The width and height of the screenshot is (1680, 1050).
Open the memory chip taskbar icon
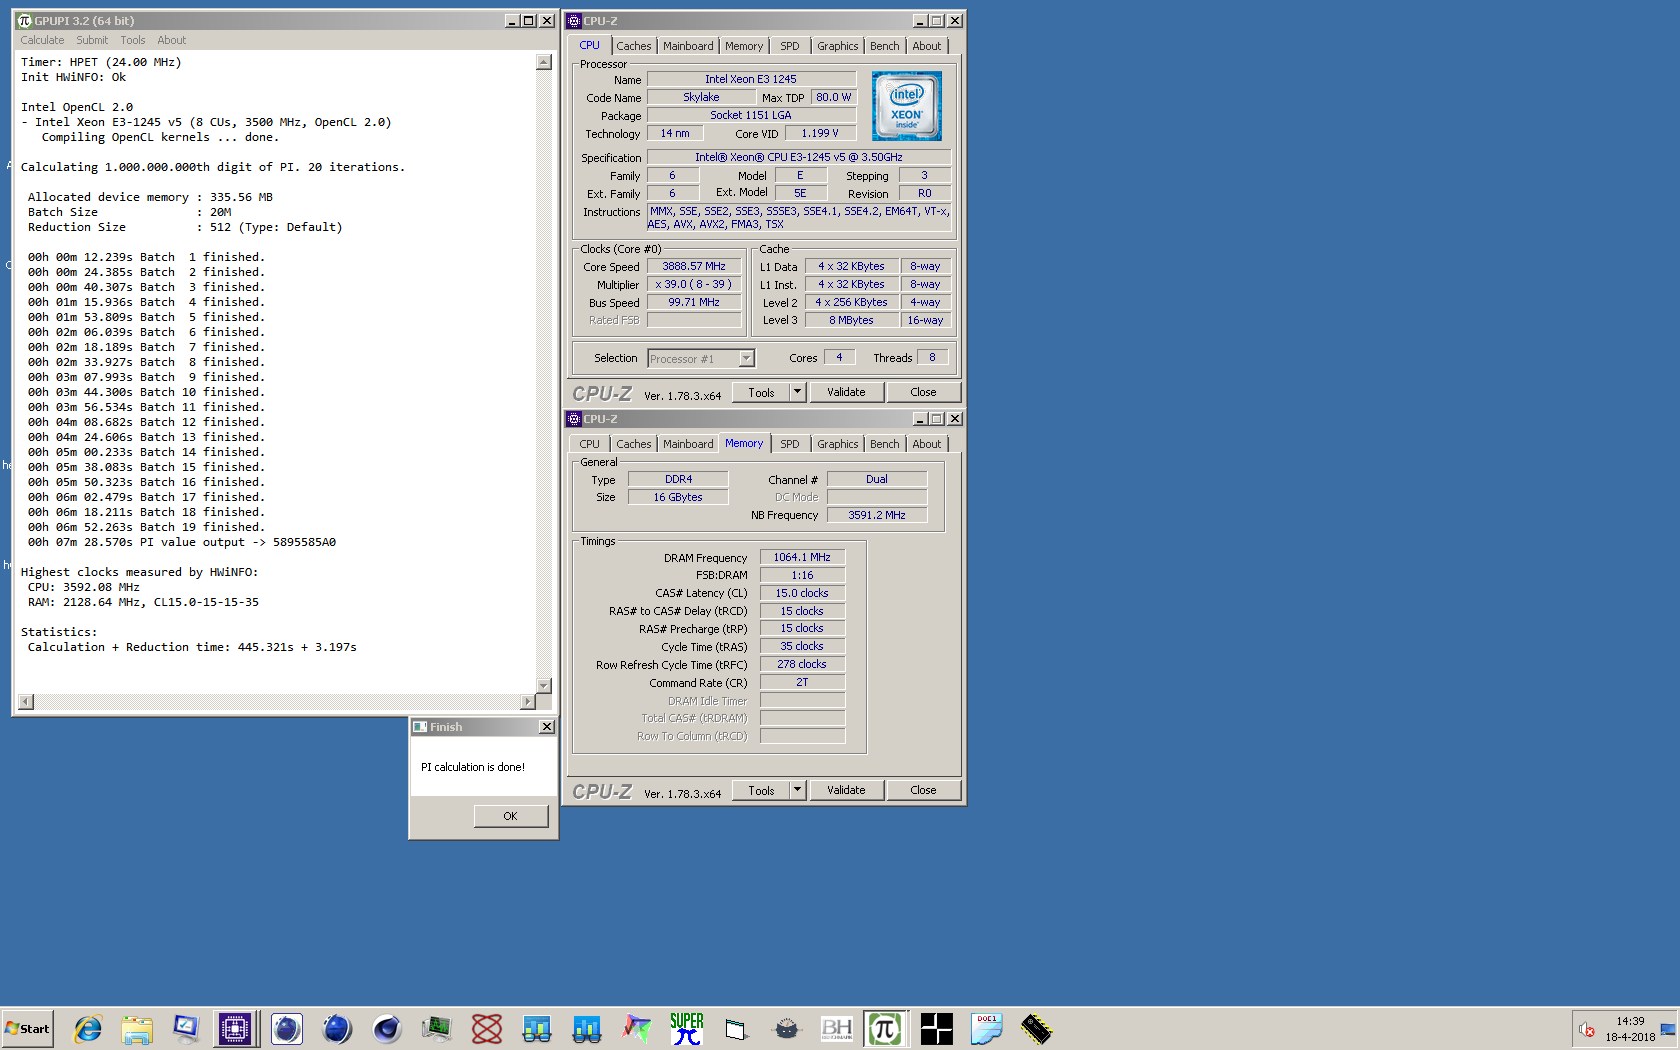[1036, 1029]
